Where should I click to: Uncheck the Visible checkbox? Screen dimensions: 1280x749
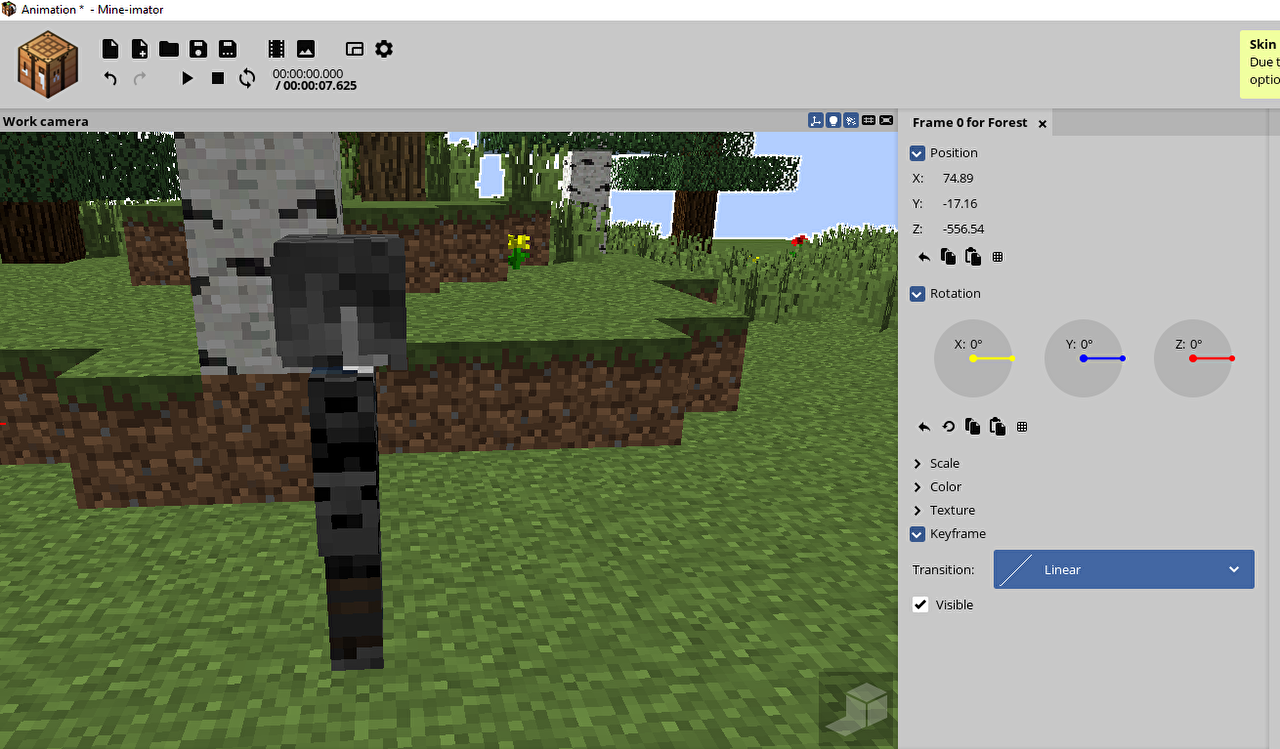[x=921, y=605]
